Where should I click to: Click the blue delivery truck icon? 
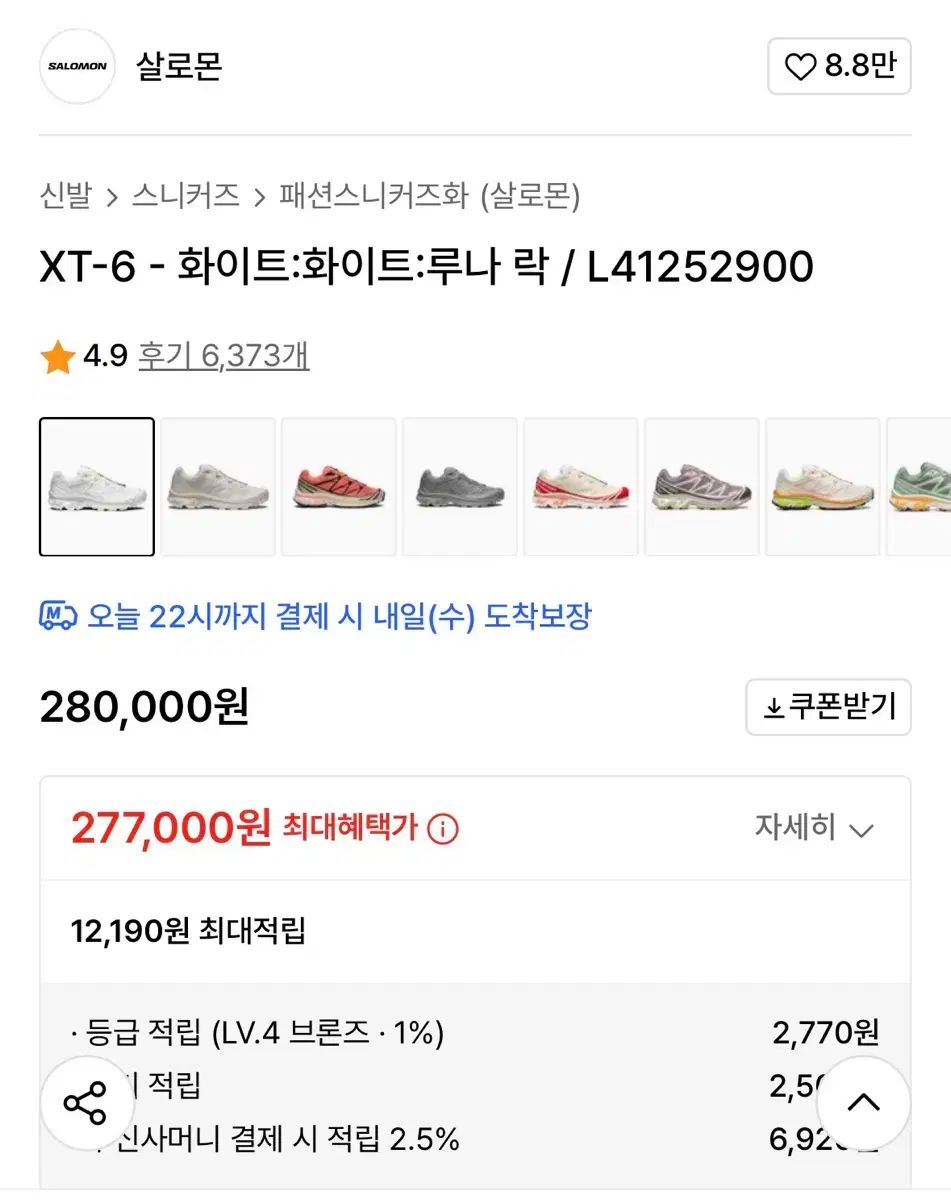click(58, 616)
